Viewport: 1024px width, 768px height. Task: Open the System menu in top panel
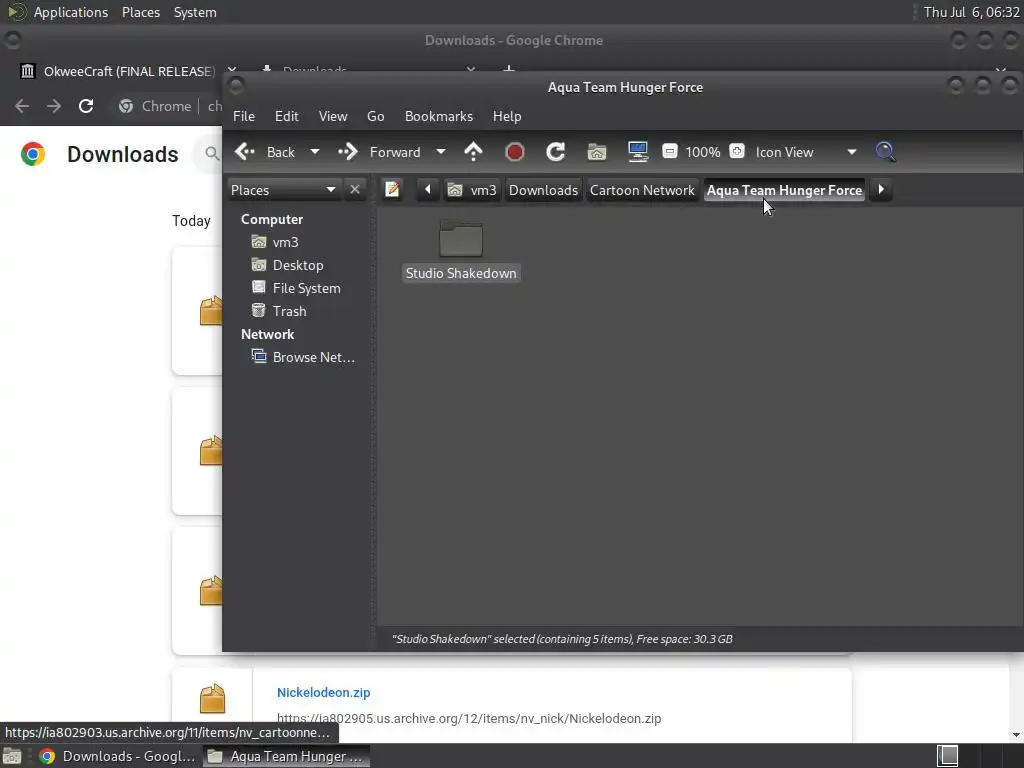[x=195, y=12]
